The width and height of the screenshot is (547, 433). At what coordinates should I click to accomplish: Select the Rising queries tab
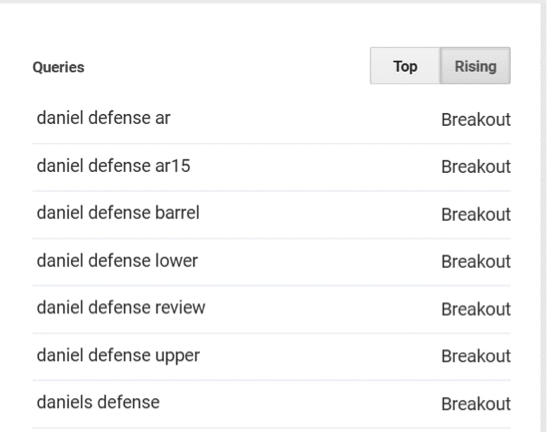475,66
